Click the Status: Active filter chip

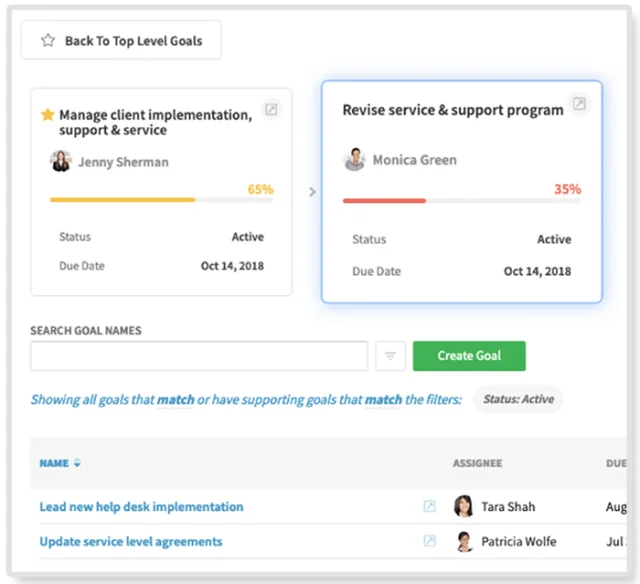click(518, 399)
